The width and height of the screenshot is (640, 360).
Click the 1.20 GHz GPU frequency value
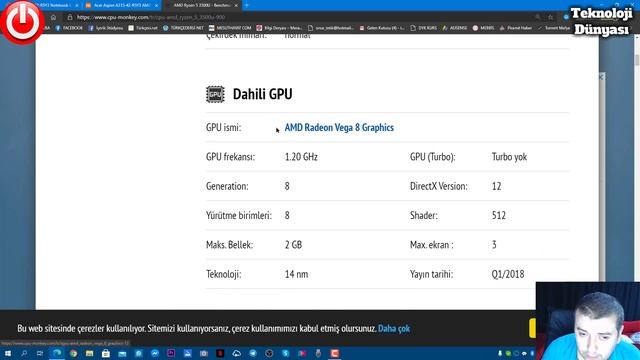point(301,157)
